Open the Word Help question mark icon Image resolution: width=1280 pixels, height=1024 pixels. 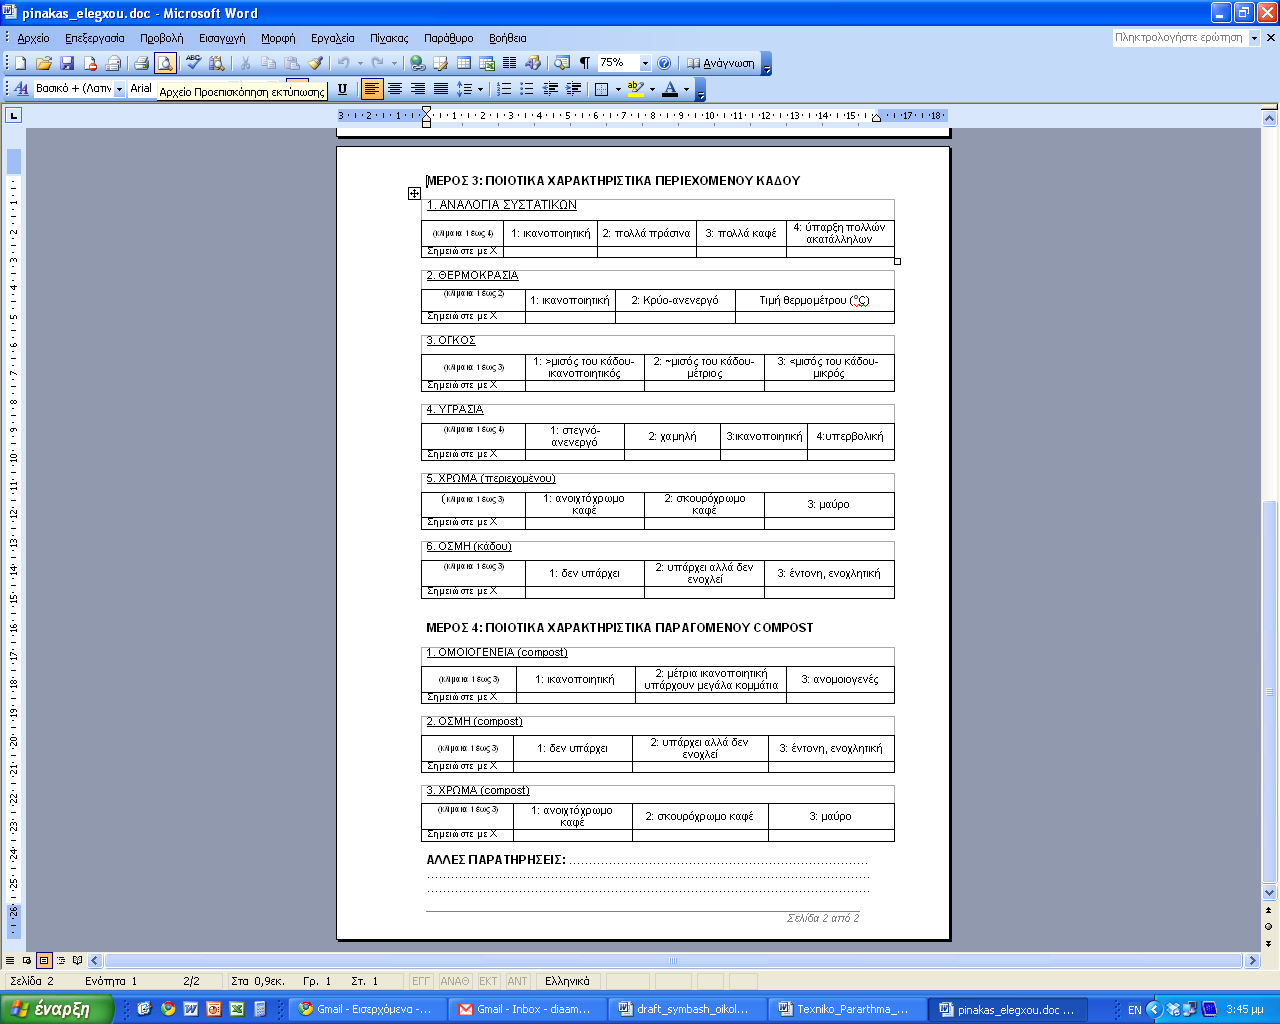pos(664,63)
